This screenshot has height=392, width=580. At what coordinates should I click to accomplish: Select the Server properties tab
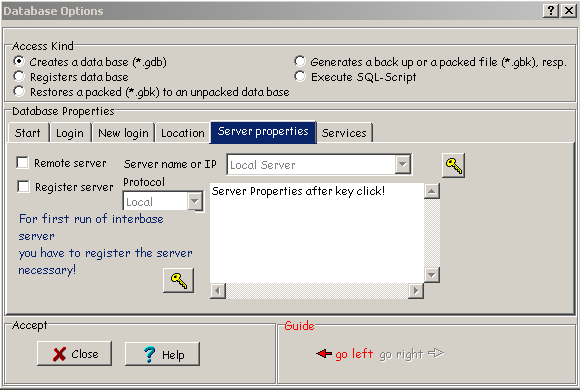click(x=263, y=132)
